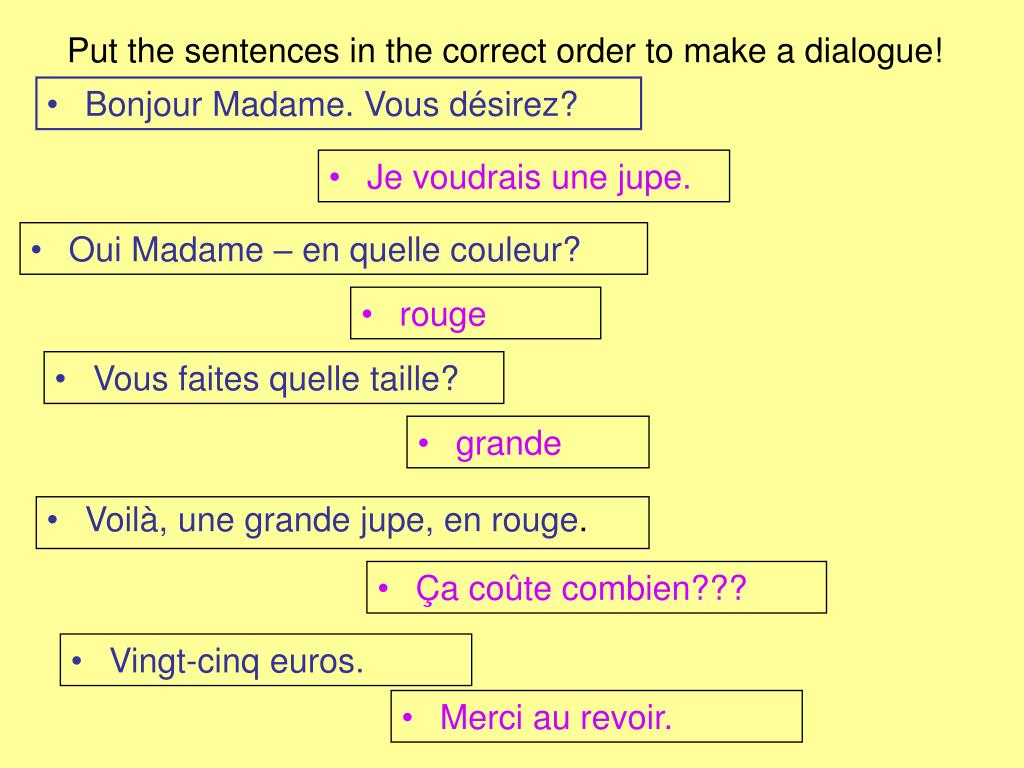Click the 'grande' answer box
The width and height of the screenshot is (1024, 768).
coord(528,443)
